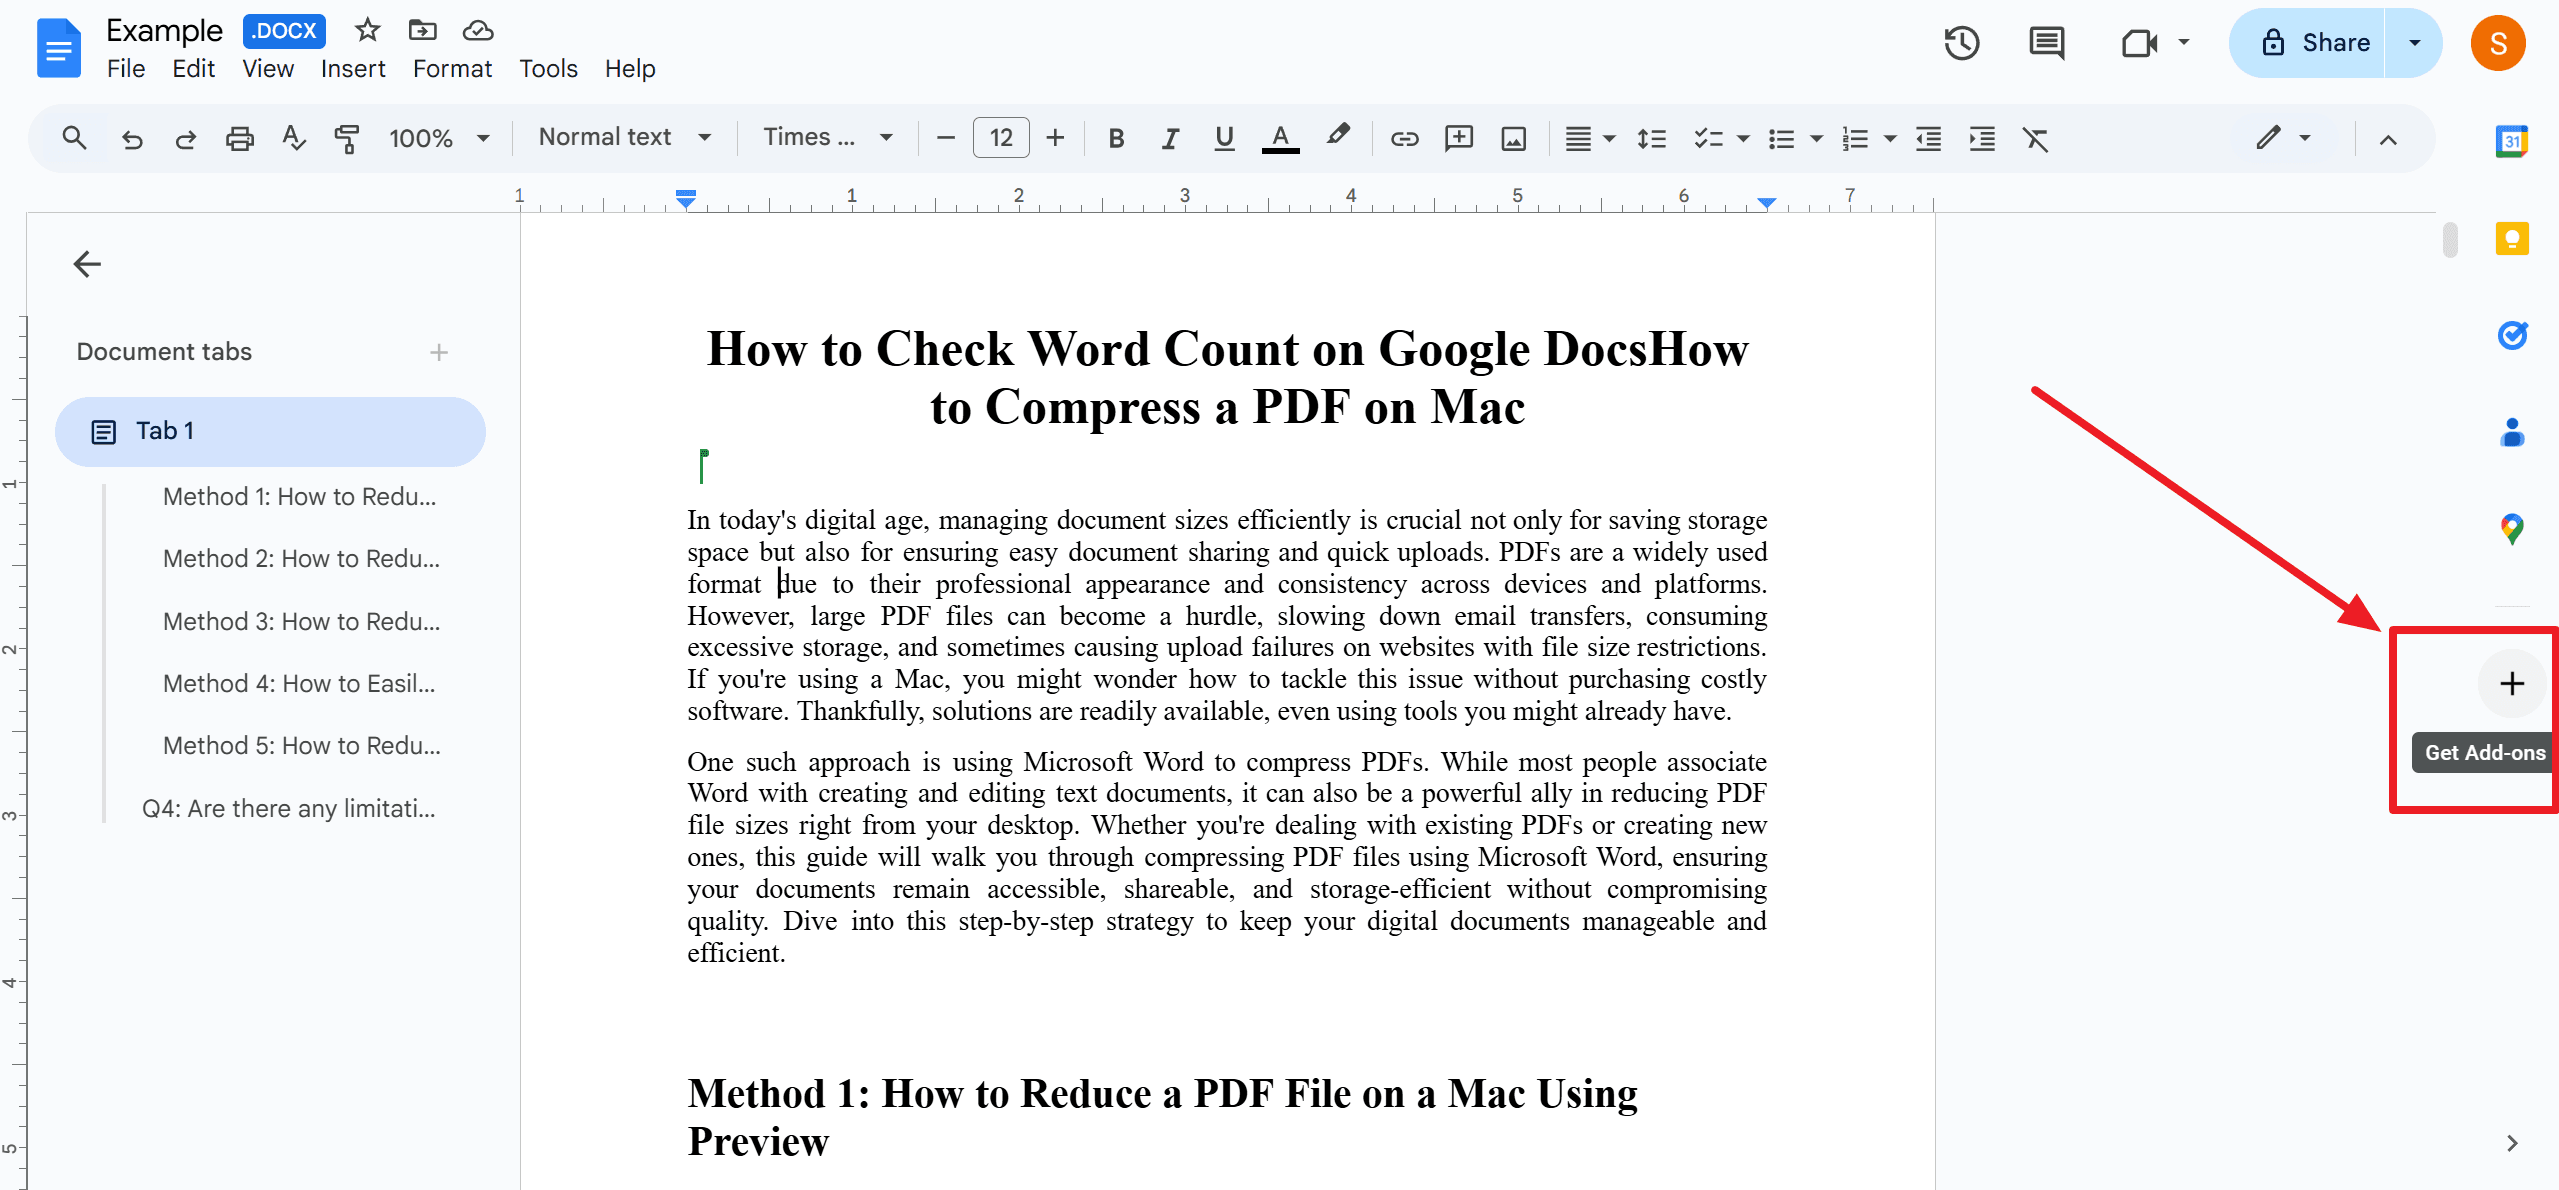This screenshot has width=2559, height=1190.
Task: Open the Times font dropdown
Action: tap(827, 137)
